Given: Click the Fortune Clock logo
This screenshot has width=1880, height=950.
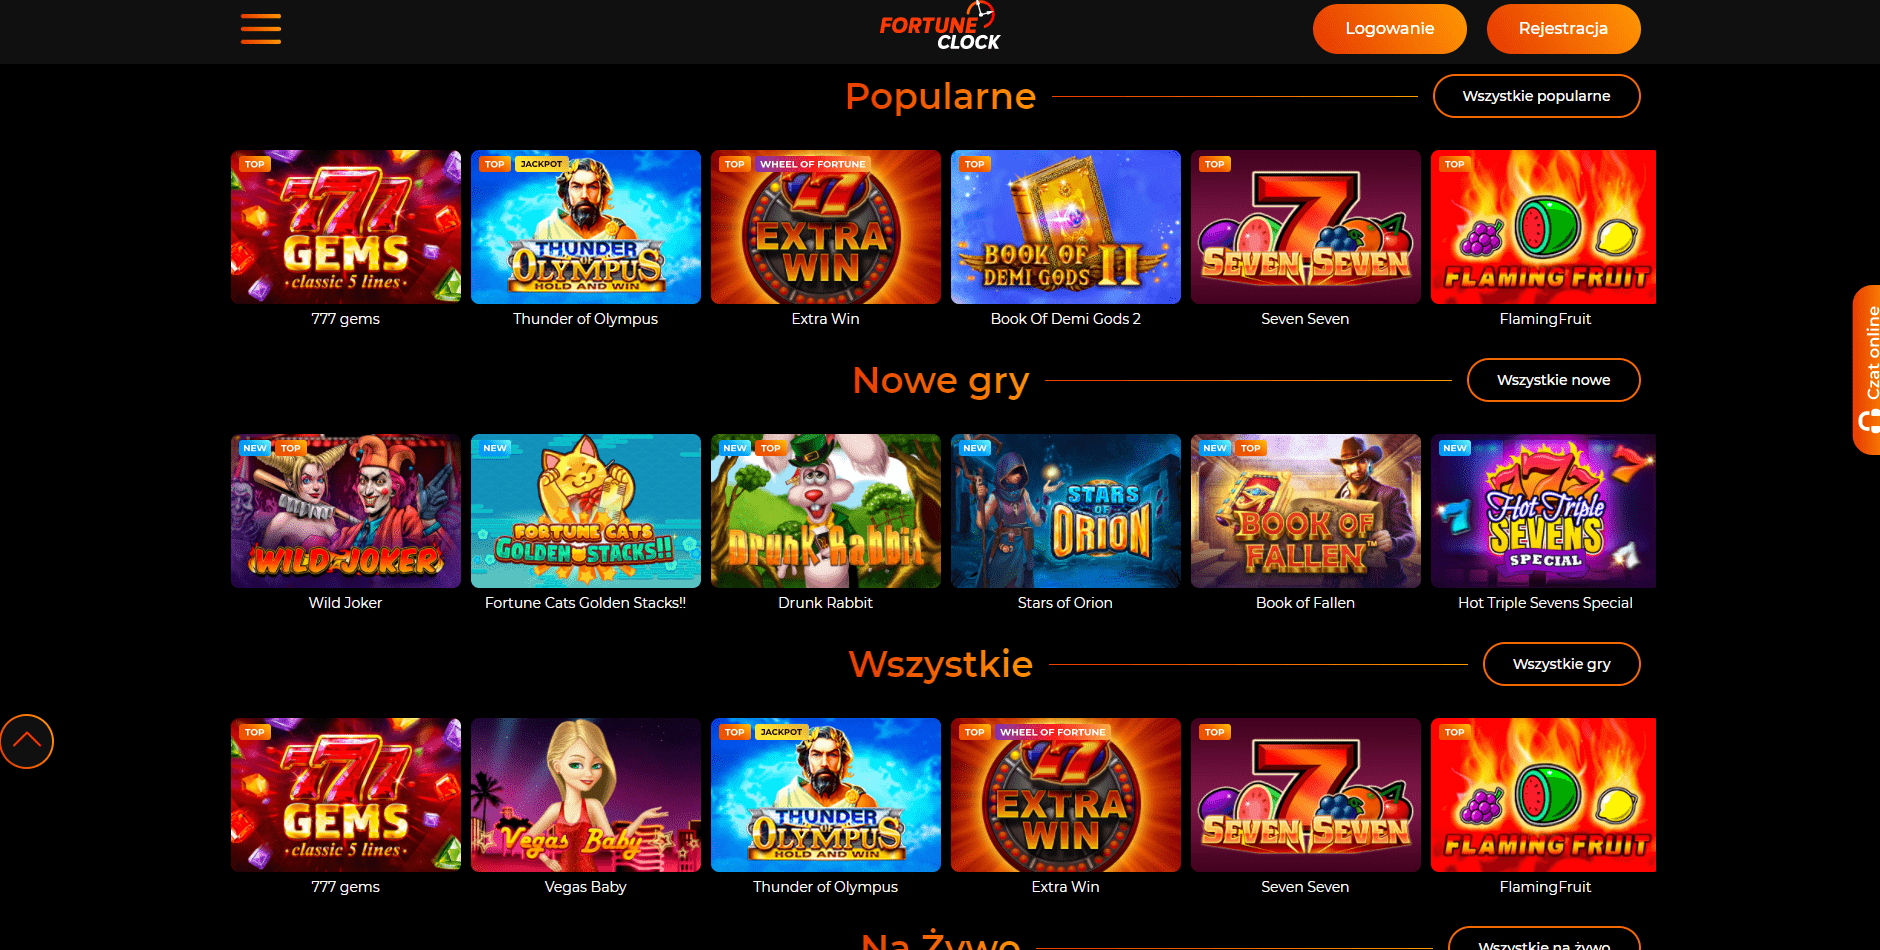Looking at the screenshot, I should pos(939,27).
